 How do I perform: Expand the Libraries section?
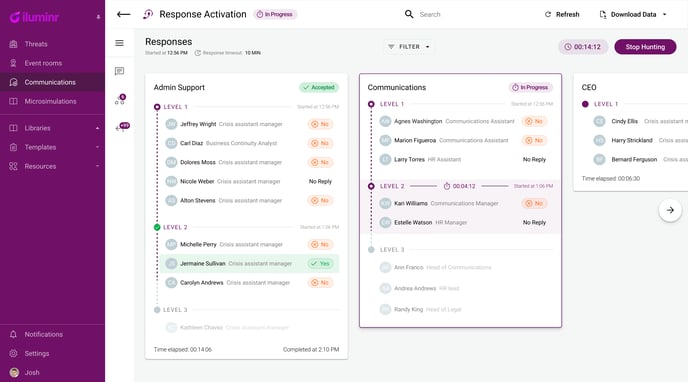click(53, 128)
